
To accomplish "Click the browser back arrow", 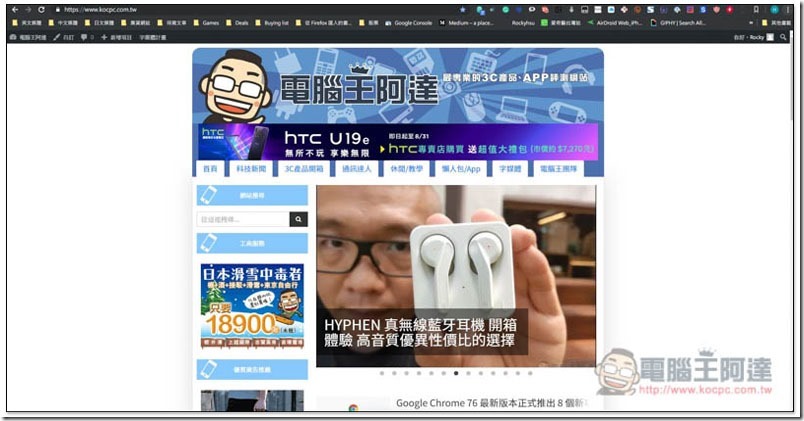I will pyautogui.click(x=15, y=10).
